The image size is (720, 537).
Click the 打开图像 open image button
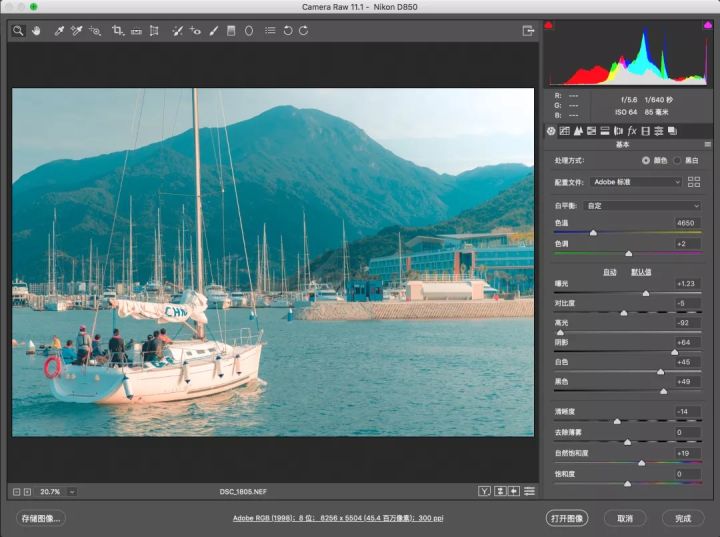click(x=567, y=518)
